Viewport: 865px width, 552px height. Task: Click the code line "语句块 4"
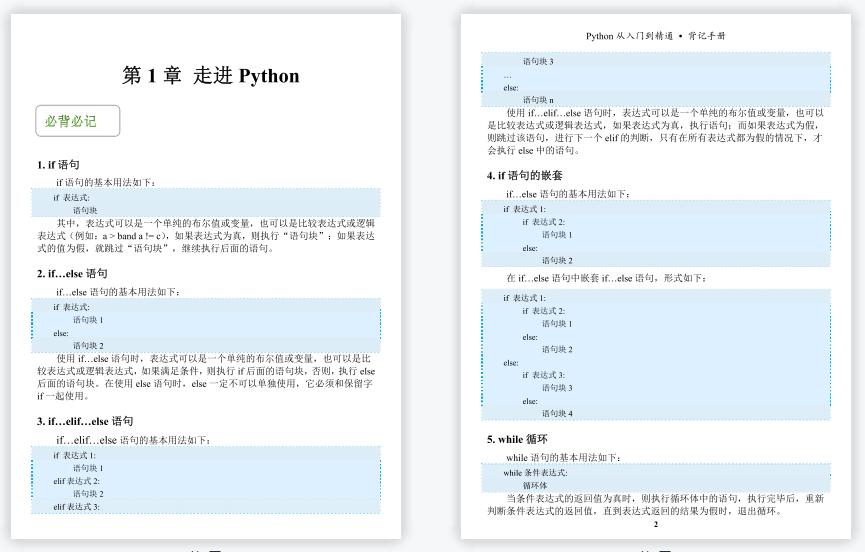pos(557,413)
